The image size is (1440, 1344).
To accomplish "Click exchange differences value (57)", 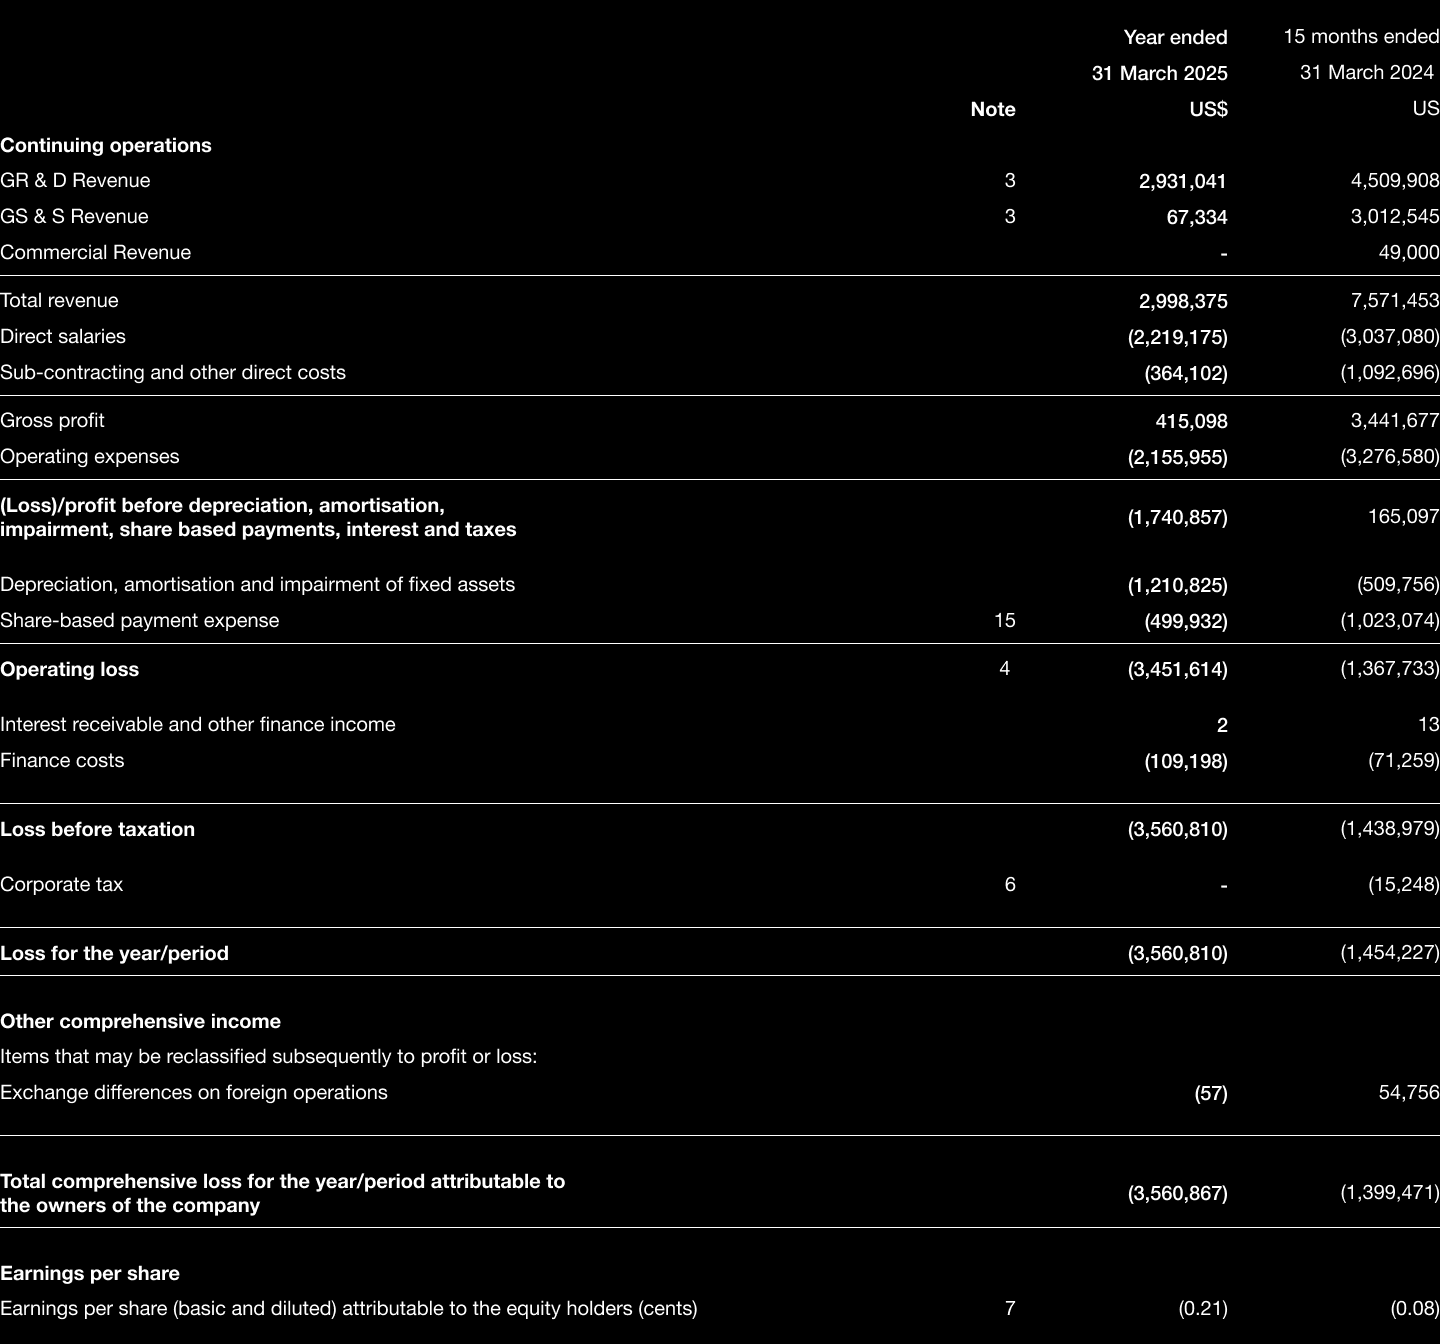I will click(x=1211, y=1093).
